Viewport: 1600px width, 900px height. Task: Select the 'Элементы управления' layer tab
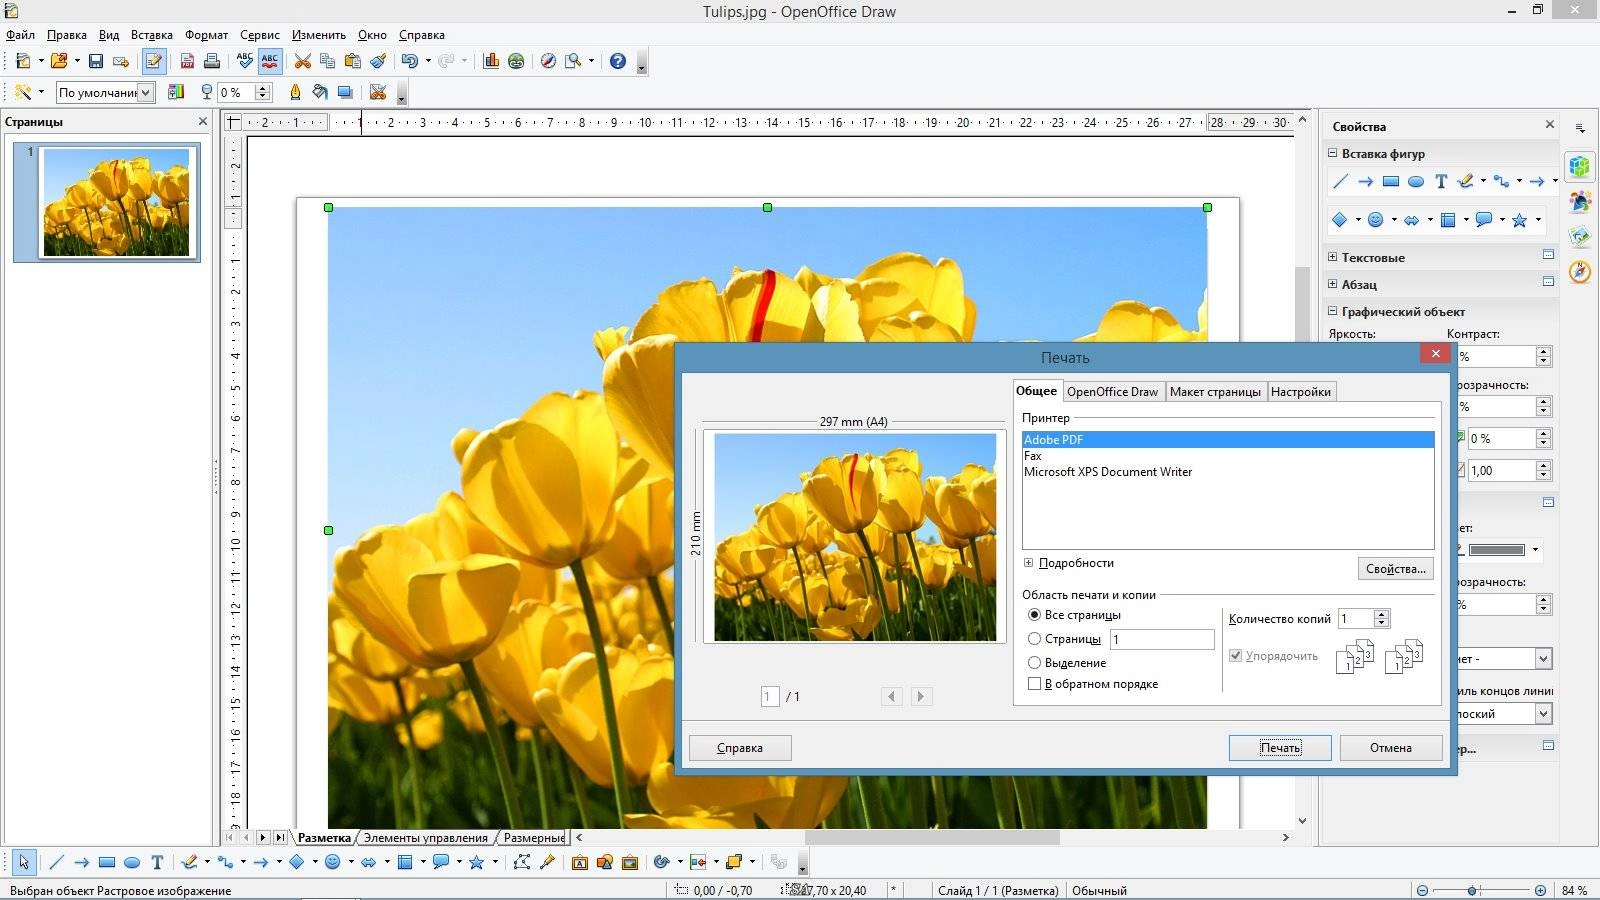tap(426, 838)
